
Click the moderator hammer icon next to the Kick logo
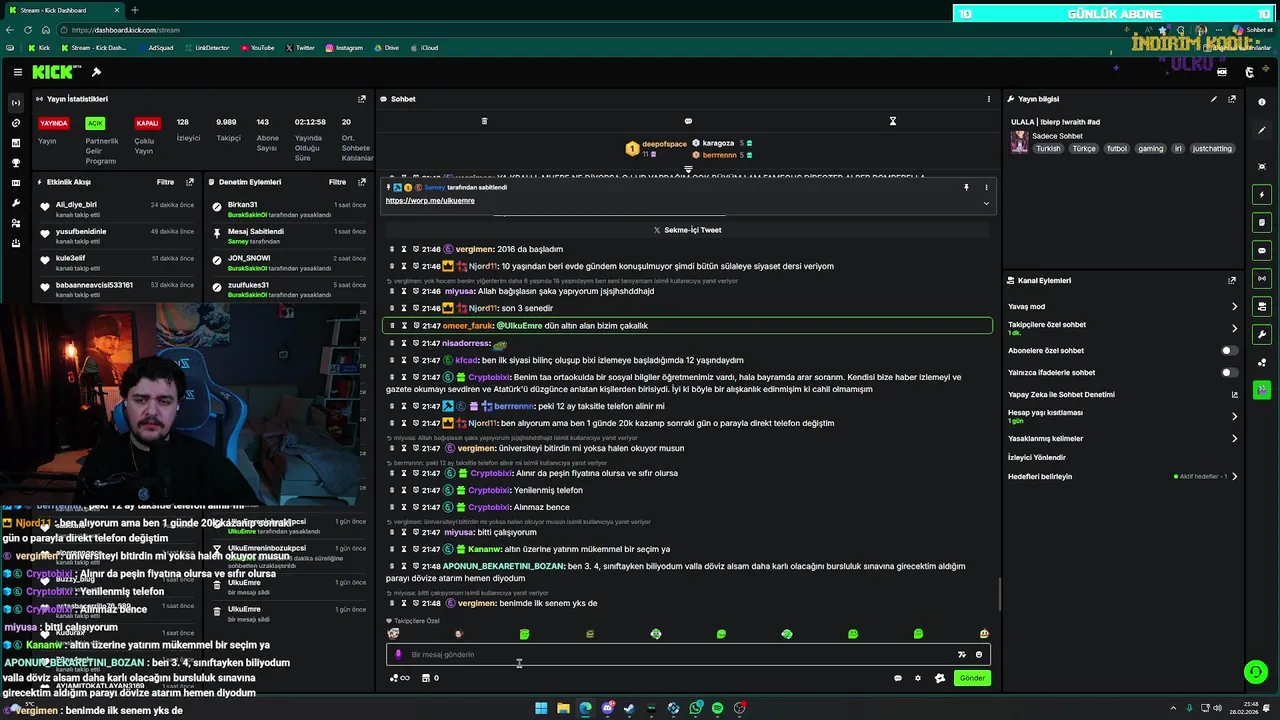(96, 72)
